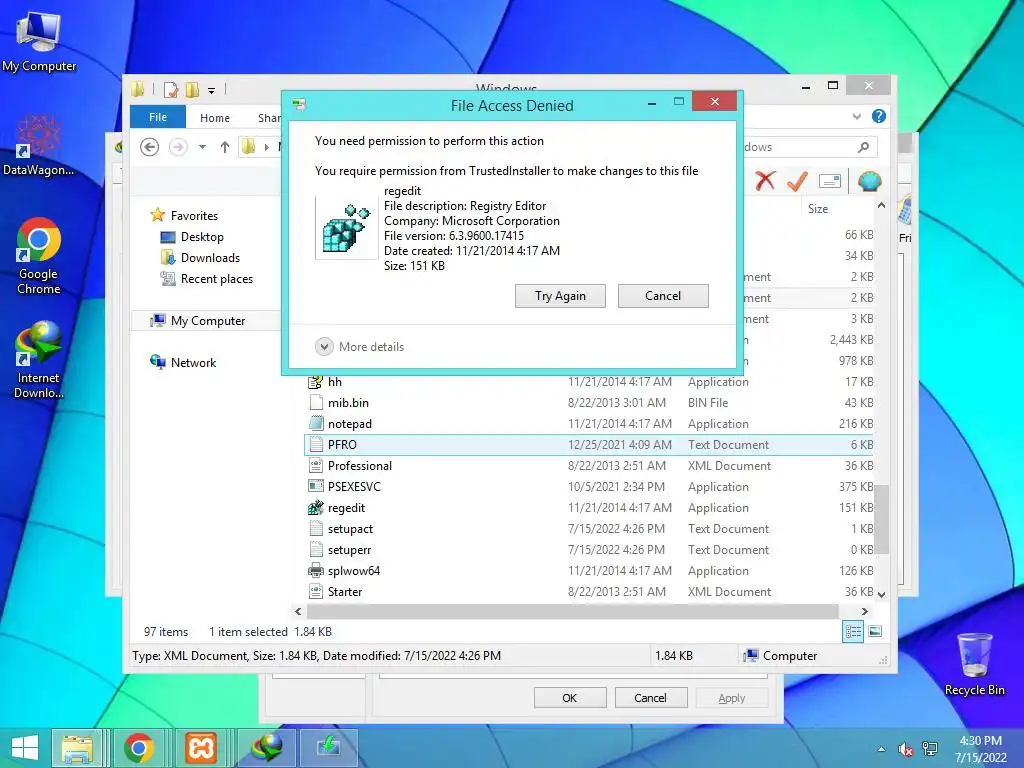The height and width of the screenshot is (768, 1024).
Task: Select the setuperr text document
Action: [x=590, y=549]
